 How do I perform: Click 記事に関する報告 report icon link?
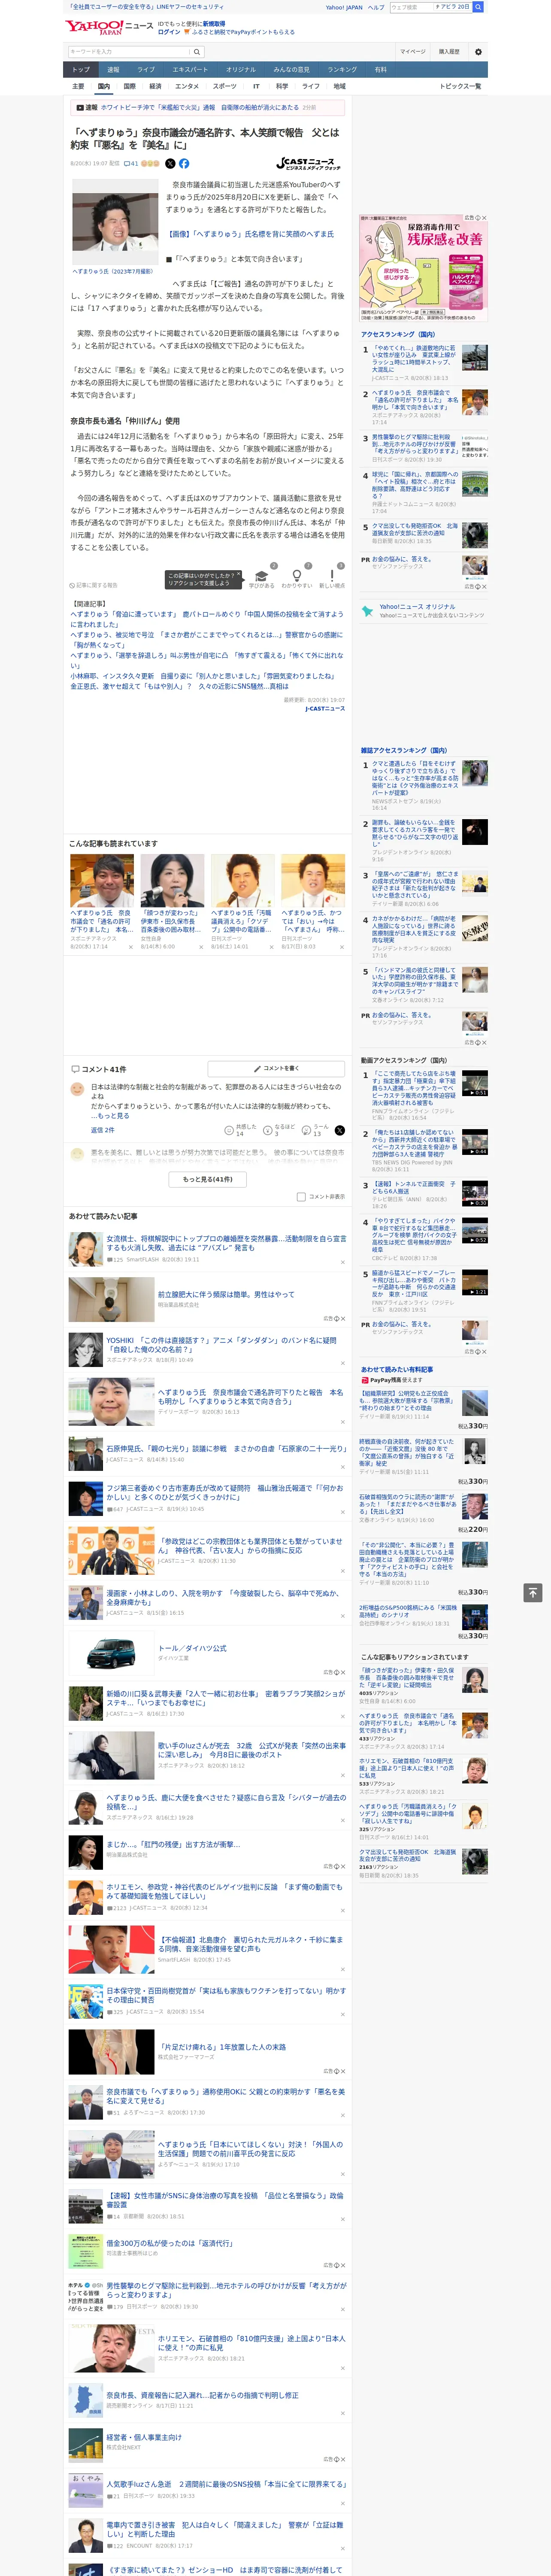pyautogui.click(x=94, y=585)
